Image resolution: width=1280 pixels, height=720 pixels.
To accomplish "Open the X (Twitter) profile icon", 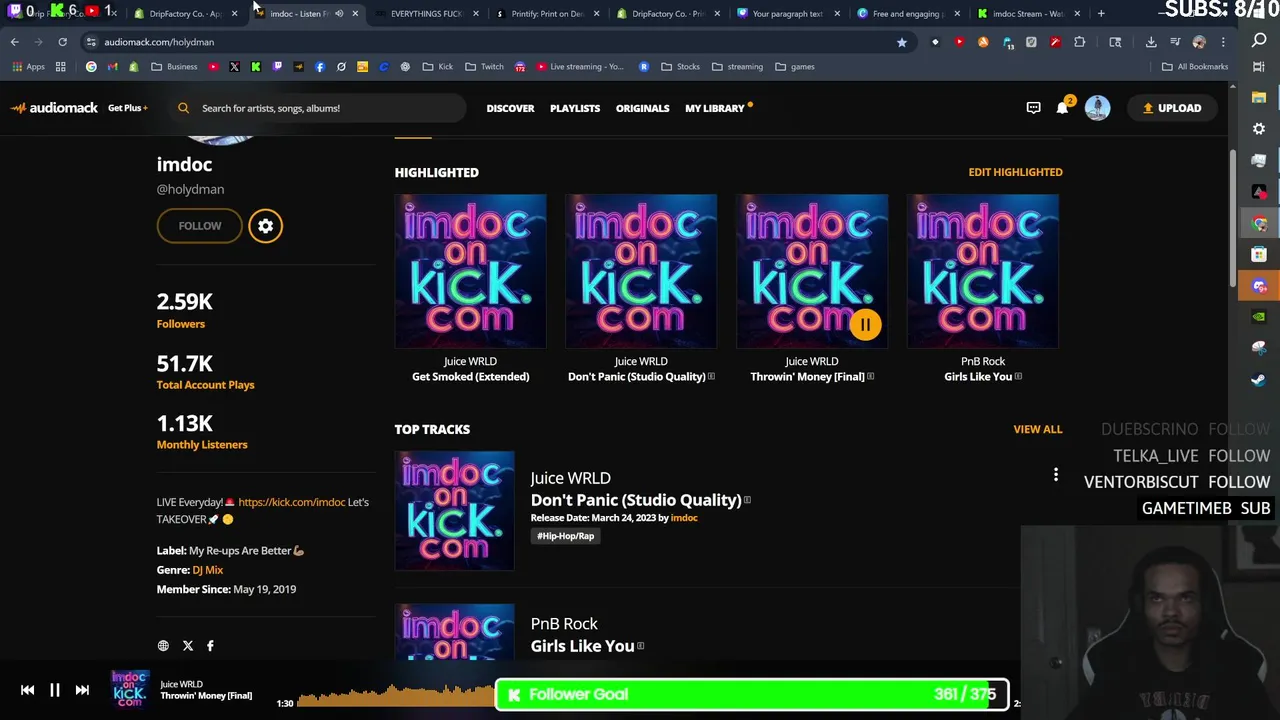I will [x=187, y=646].
